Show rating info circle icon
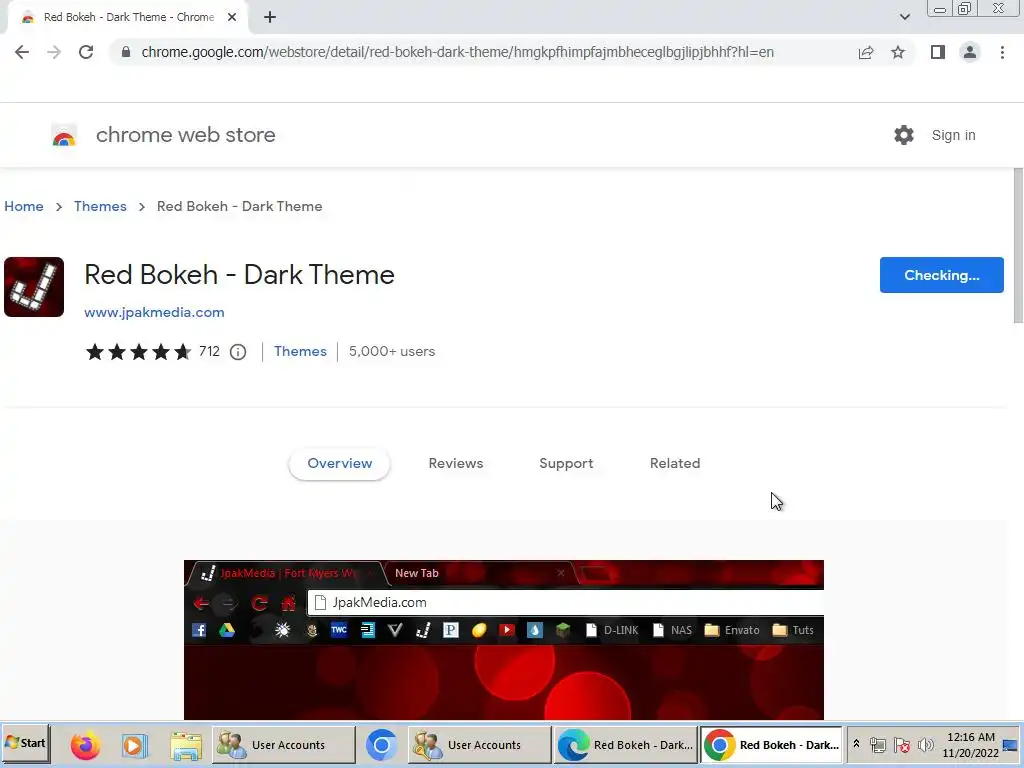1024x768 pixels. 238,353
